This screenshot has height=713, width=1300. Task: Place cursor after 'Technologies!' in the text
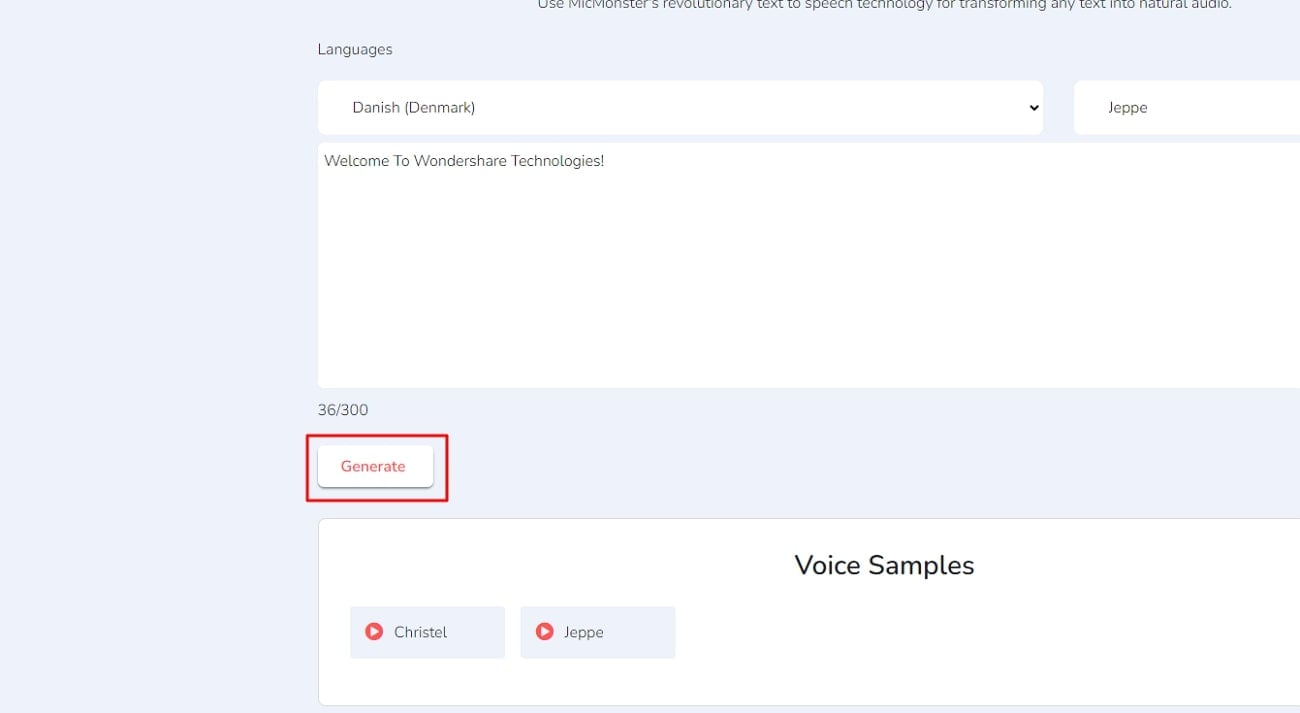[605, 161]
